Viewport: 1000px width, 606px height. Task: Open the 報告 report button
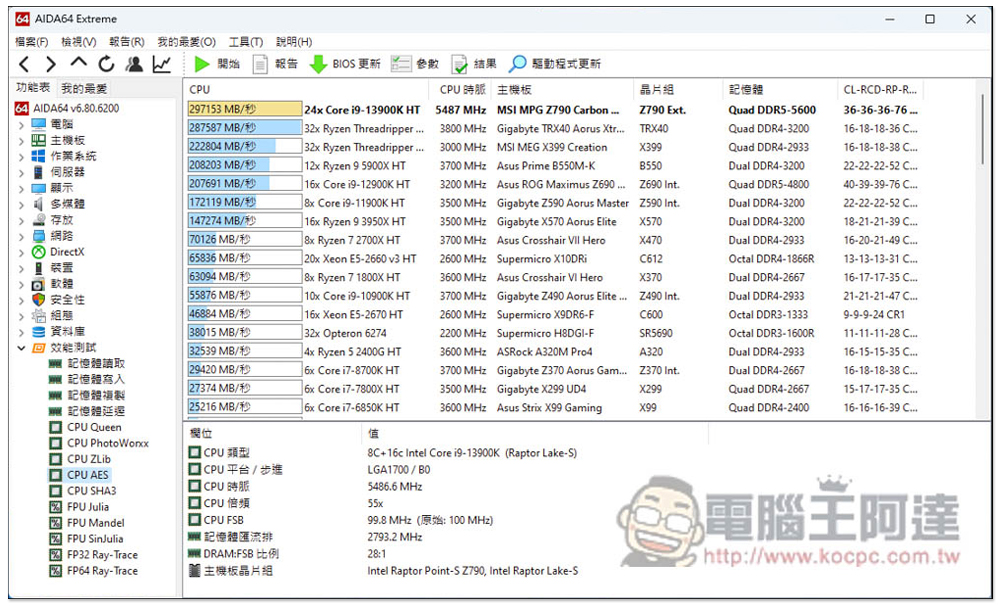(275, 64)
